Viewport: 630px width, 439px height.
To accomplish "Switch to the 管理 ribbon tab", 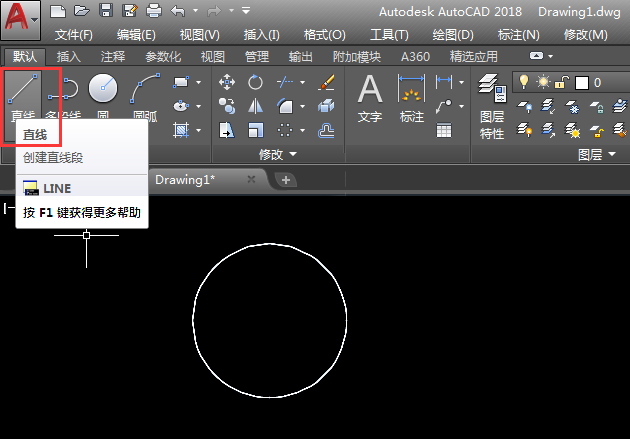I will tap(257, 57).
